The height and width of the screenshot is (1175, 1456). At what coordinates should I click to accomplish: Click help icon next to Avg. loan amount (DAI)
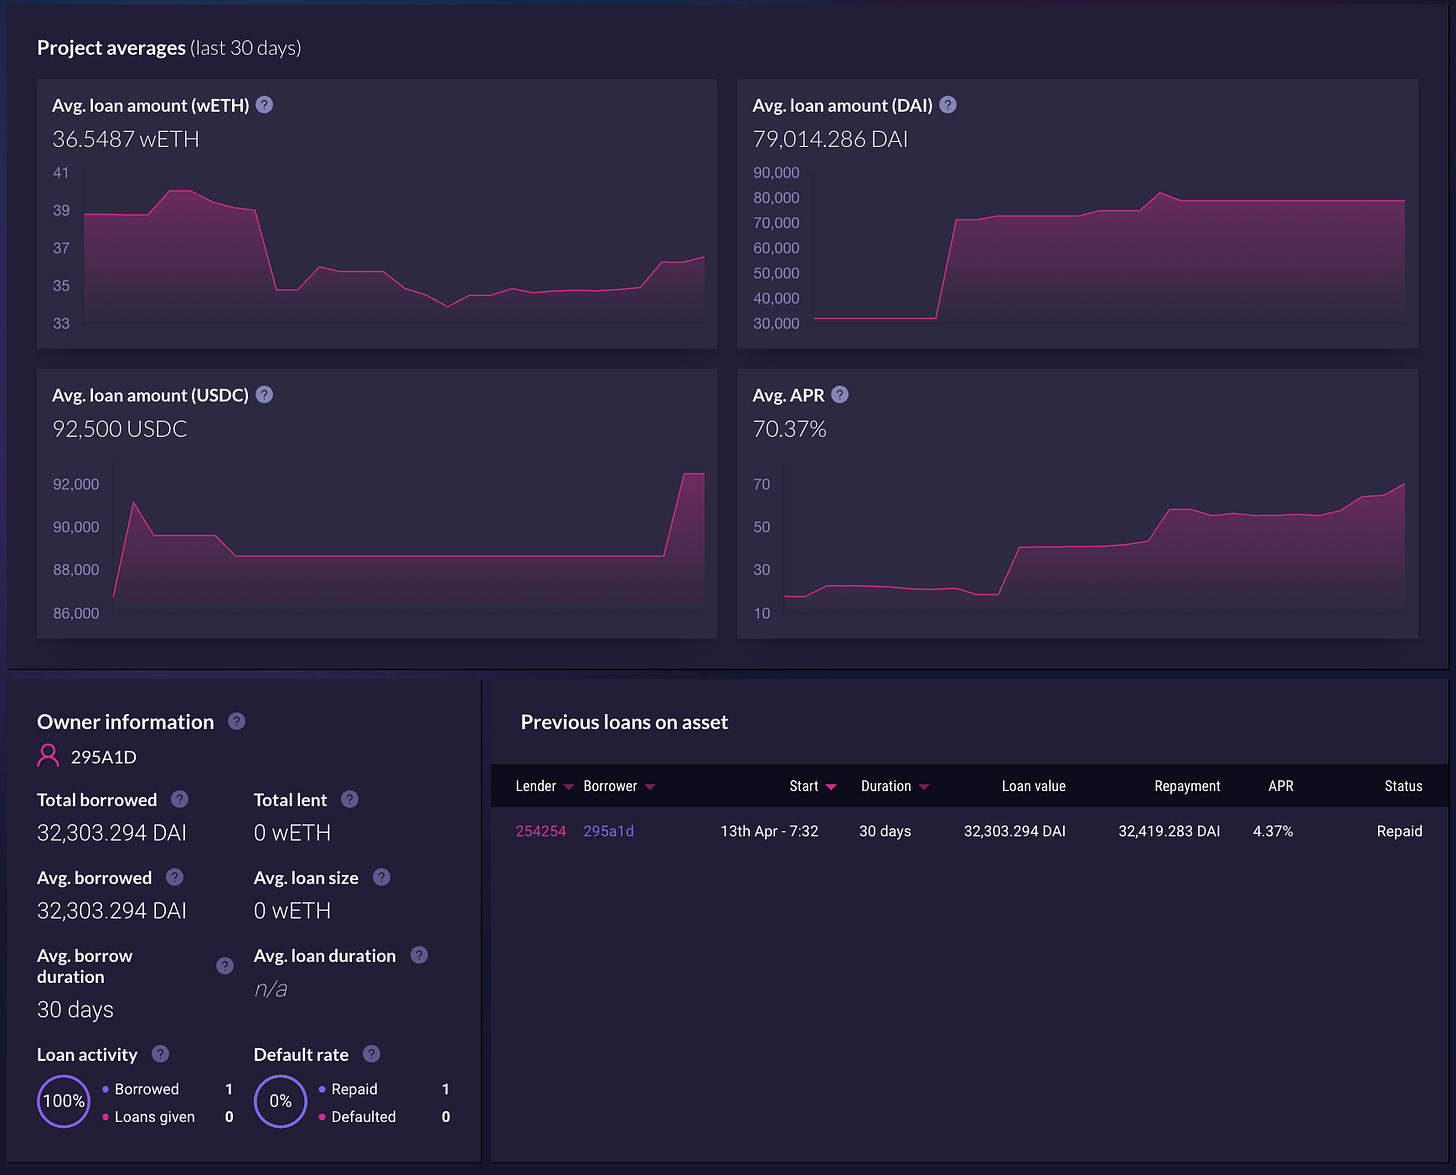(x=948, y=105)
